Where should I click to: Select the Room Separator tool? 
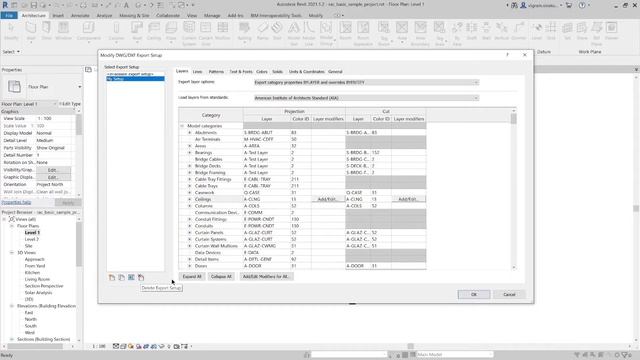pos(363,33)
